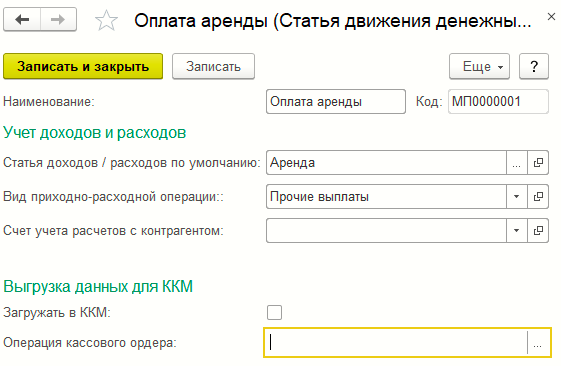Screen dimensions: 561x366
Task: Click the Записать button
Action: tap(214, 66)
